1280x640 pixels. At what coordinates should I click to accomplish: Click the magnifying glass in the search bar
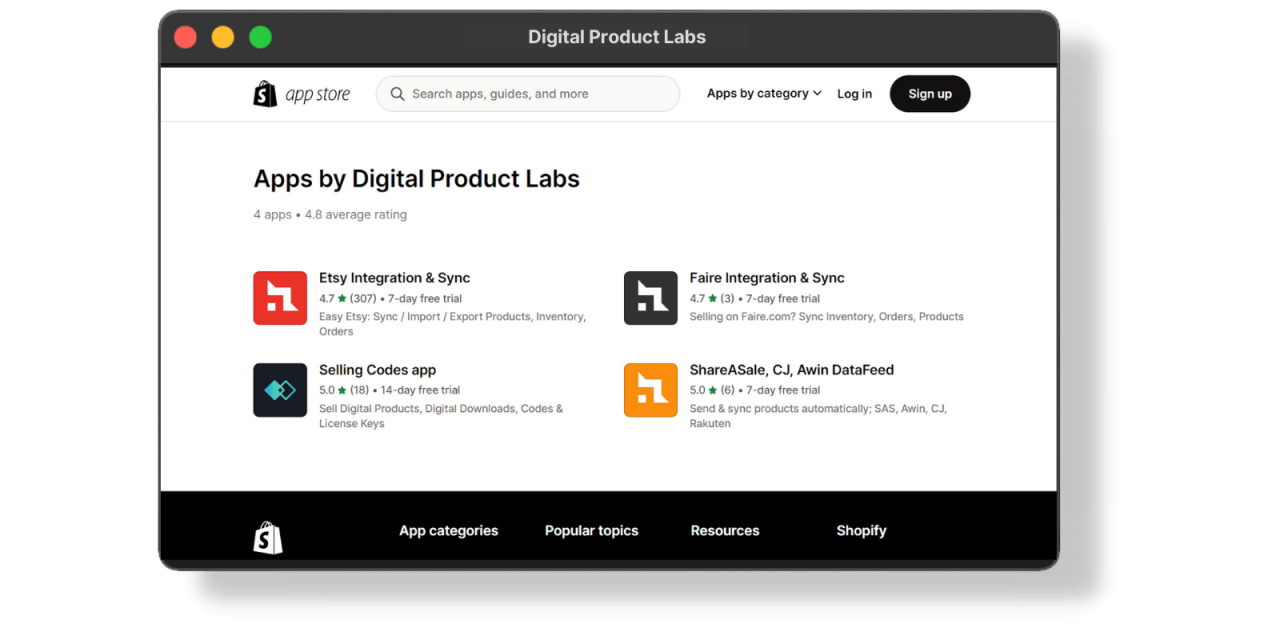coord(397,93)
